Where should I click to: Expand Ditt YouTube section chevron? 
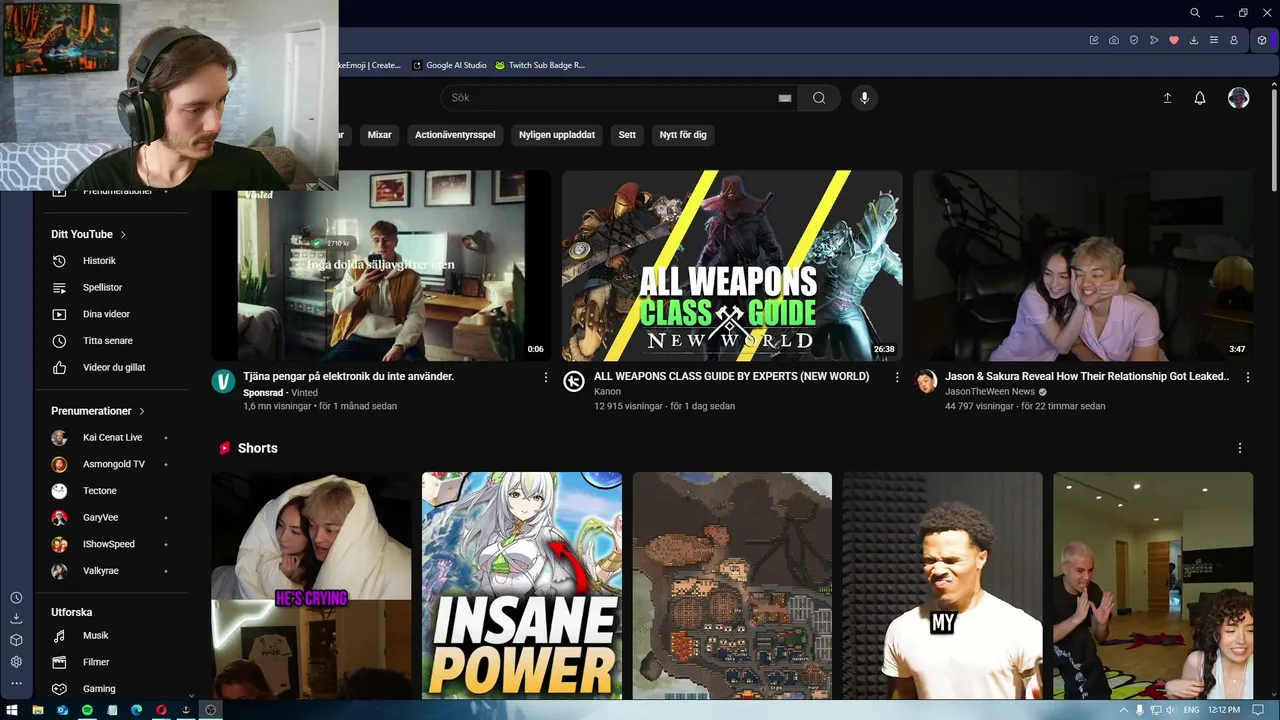[x=123, y=234]
